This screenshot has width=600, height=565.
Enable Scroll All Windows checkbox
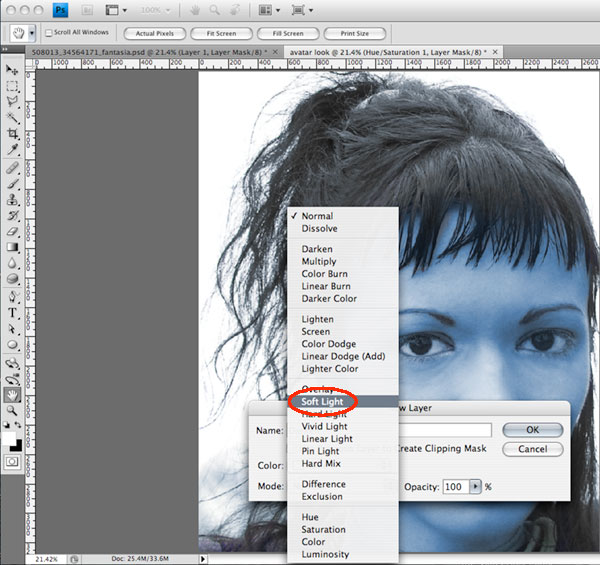click(49, 33)
